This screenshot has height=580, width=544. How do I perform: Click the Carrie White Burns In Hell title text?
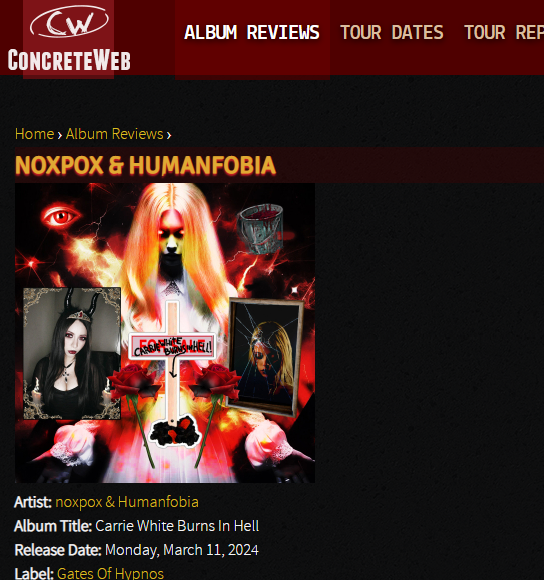pos(177,526)
